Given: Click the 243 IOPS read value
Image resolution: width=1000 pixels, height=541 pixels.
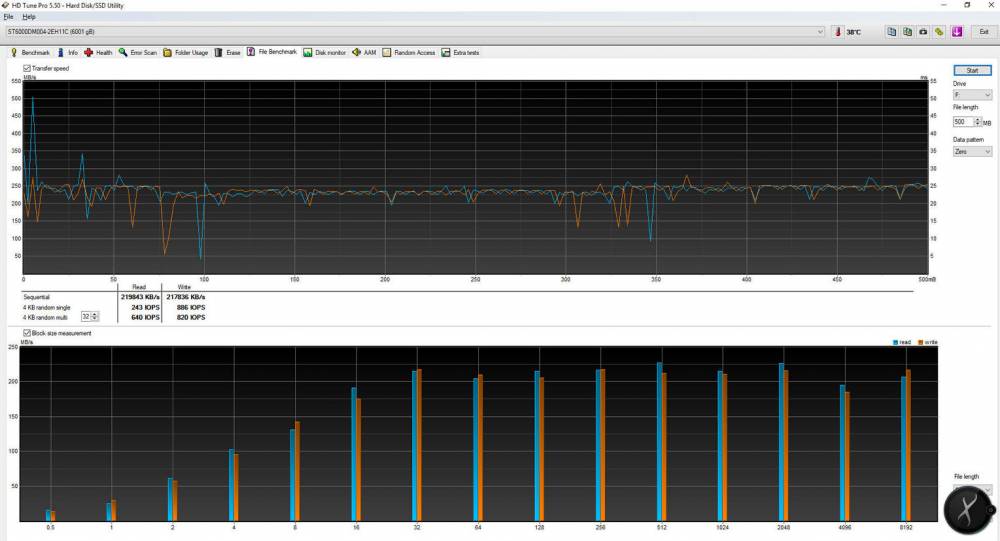Looking at the screenshot, I should (146, 308).
